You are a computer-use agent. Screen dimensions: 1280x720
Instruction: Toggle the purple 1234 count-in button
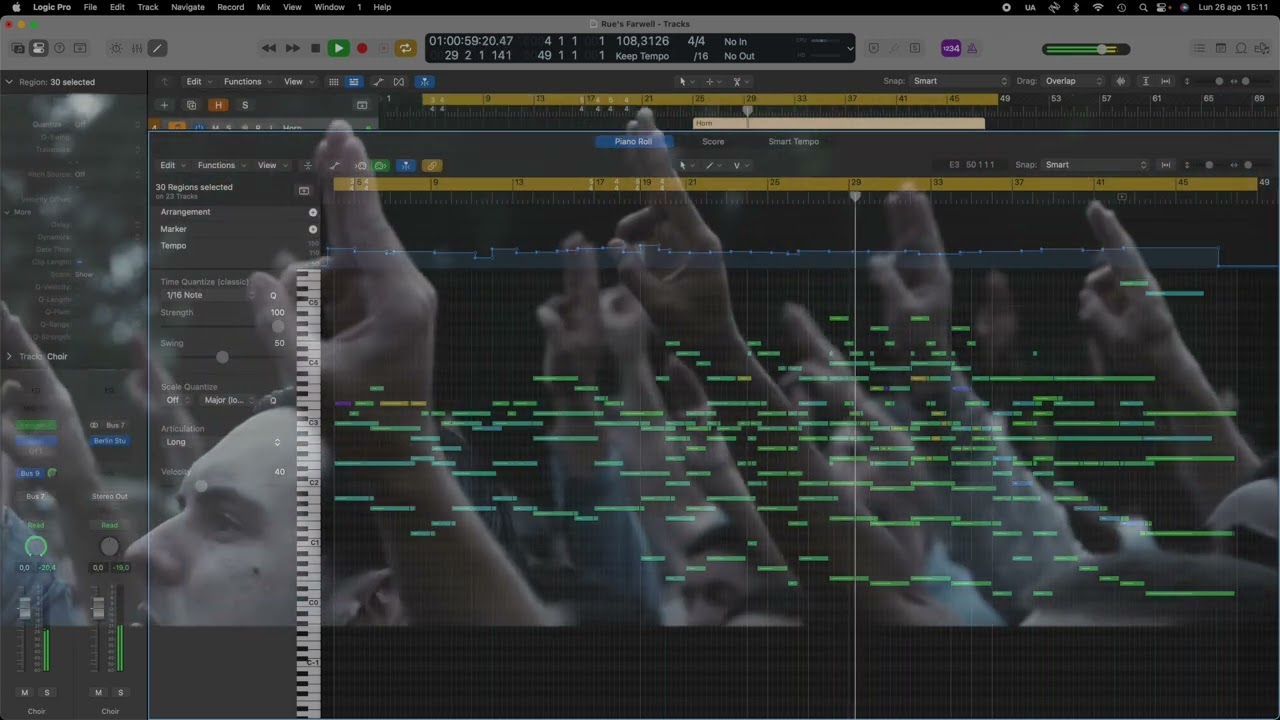(951, 48)
